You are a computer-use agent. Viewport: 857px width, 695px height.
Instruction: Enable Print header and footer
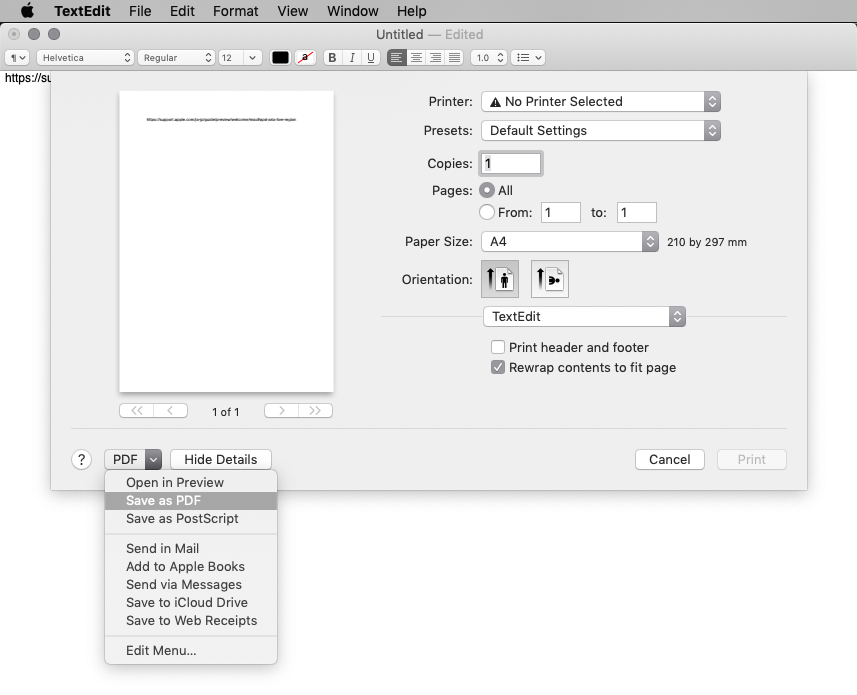pos(498,347)
